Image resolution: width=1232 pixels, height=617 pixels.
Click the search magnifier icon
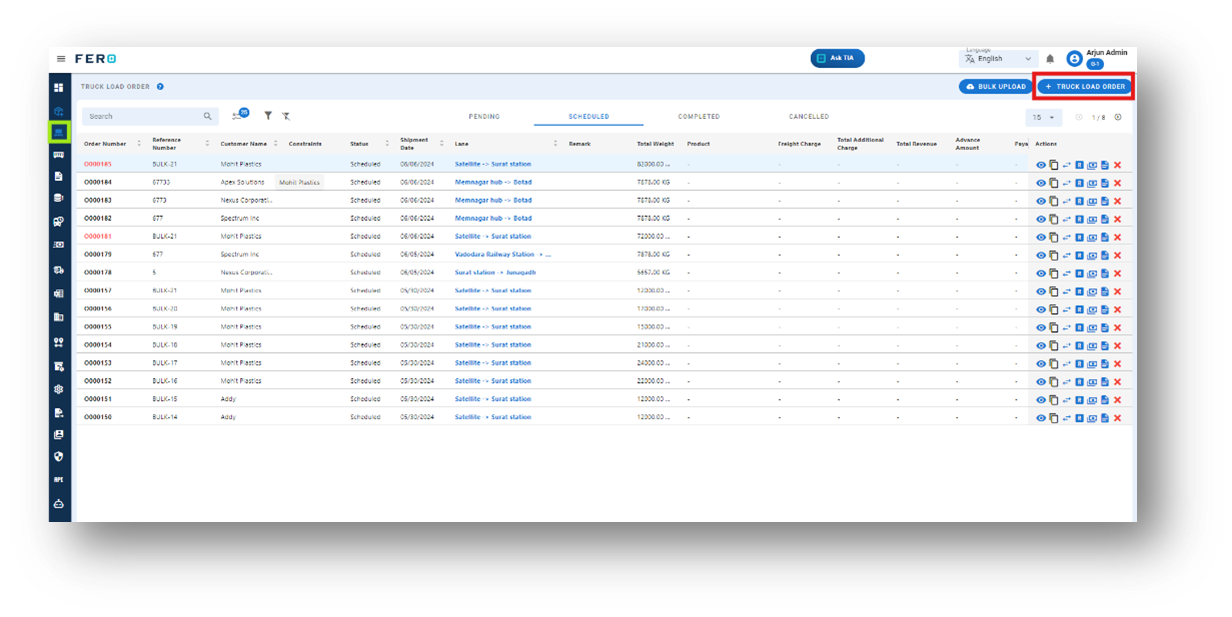[x=208, y=116]
